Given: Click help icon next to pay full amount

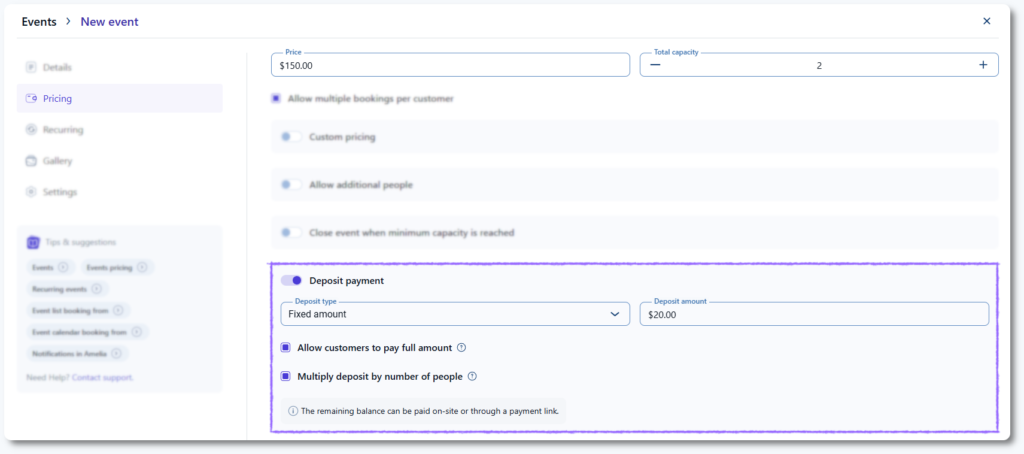Looking at the screenshot, I should coord(462,348).
